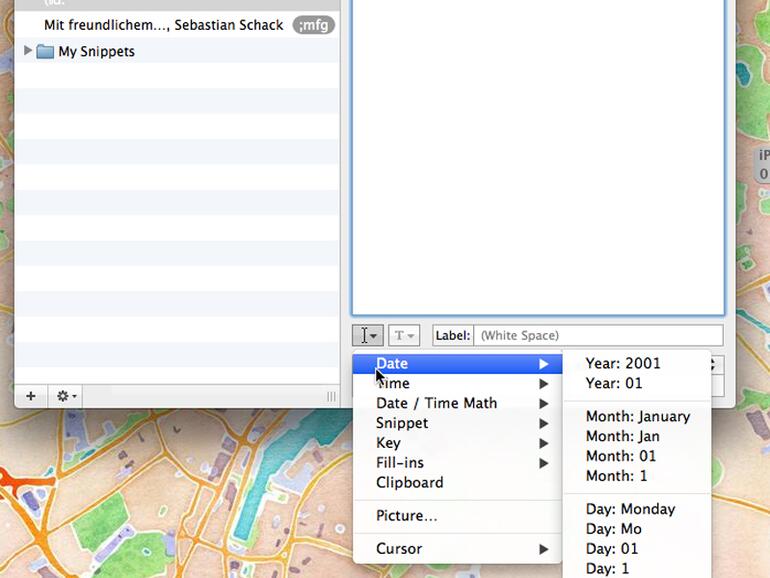
Task: Insert Month: 1 format
Action: coord(637,476)
